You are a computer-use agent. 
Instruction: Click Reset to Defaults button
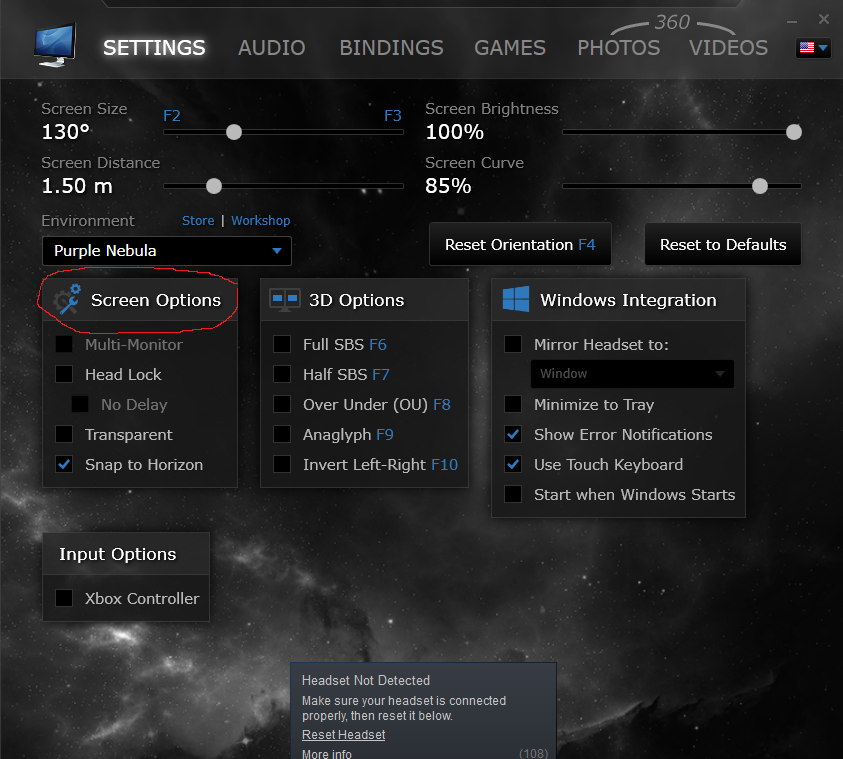[723, 245]
